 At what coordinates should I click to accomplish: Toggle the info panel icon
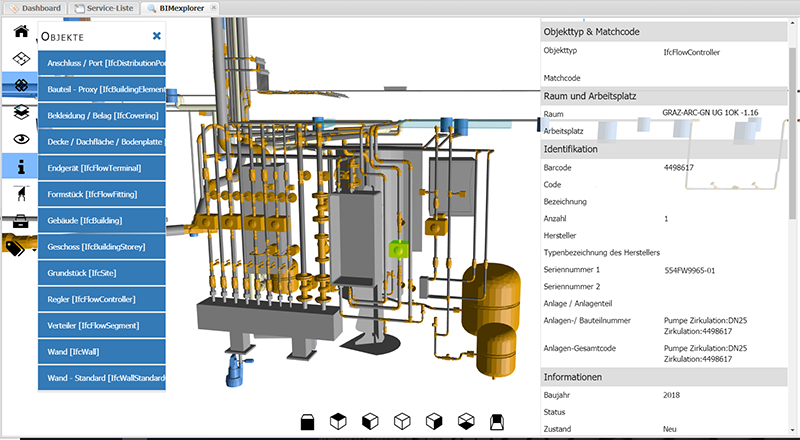point(21,166)
